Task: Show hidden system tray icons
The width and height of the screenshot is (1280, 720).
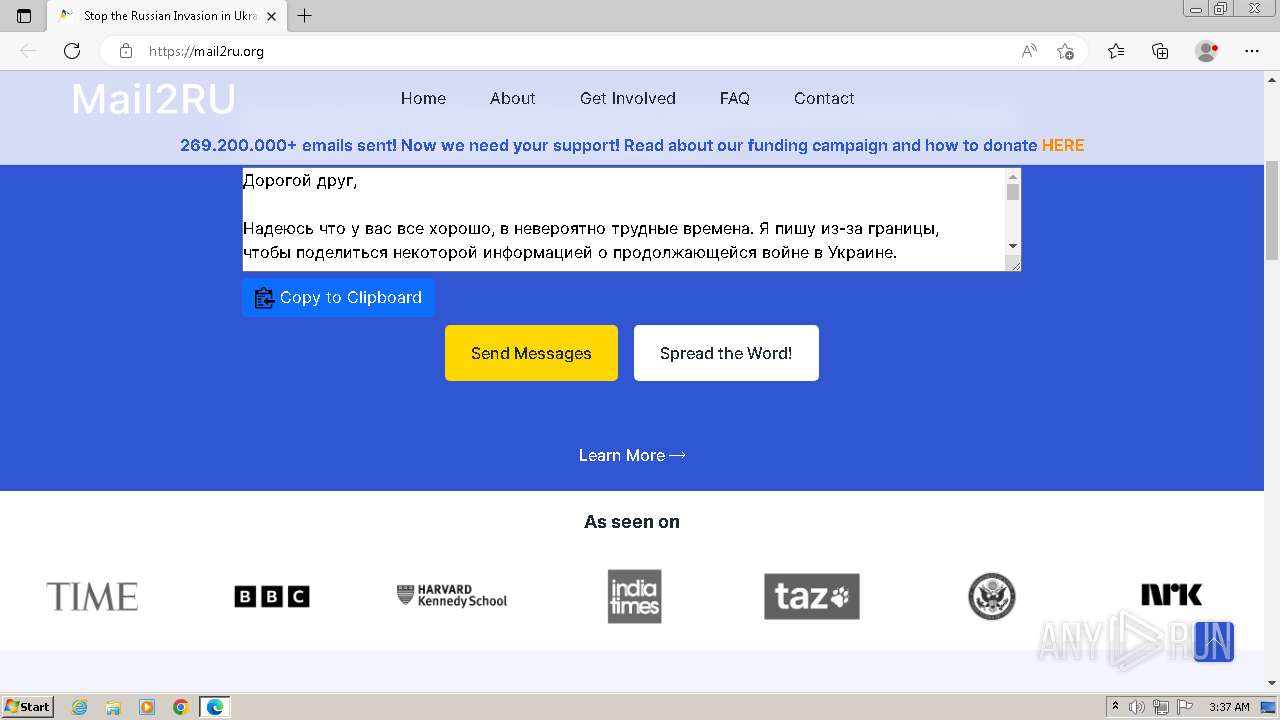Action: click(x=1116, y=707)
